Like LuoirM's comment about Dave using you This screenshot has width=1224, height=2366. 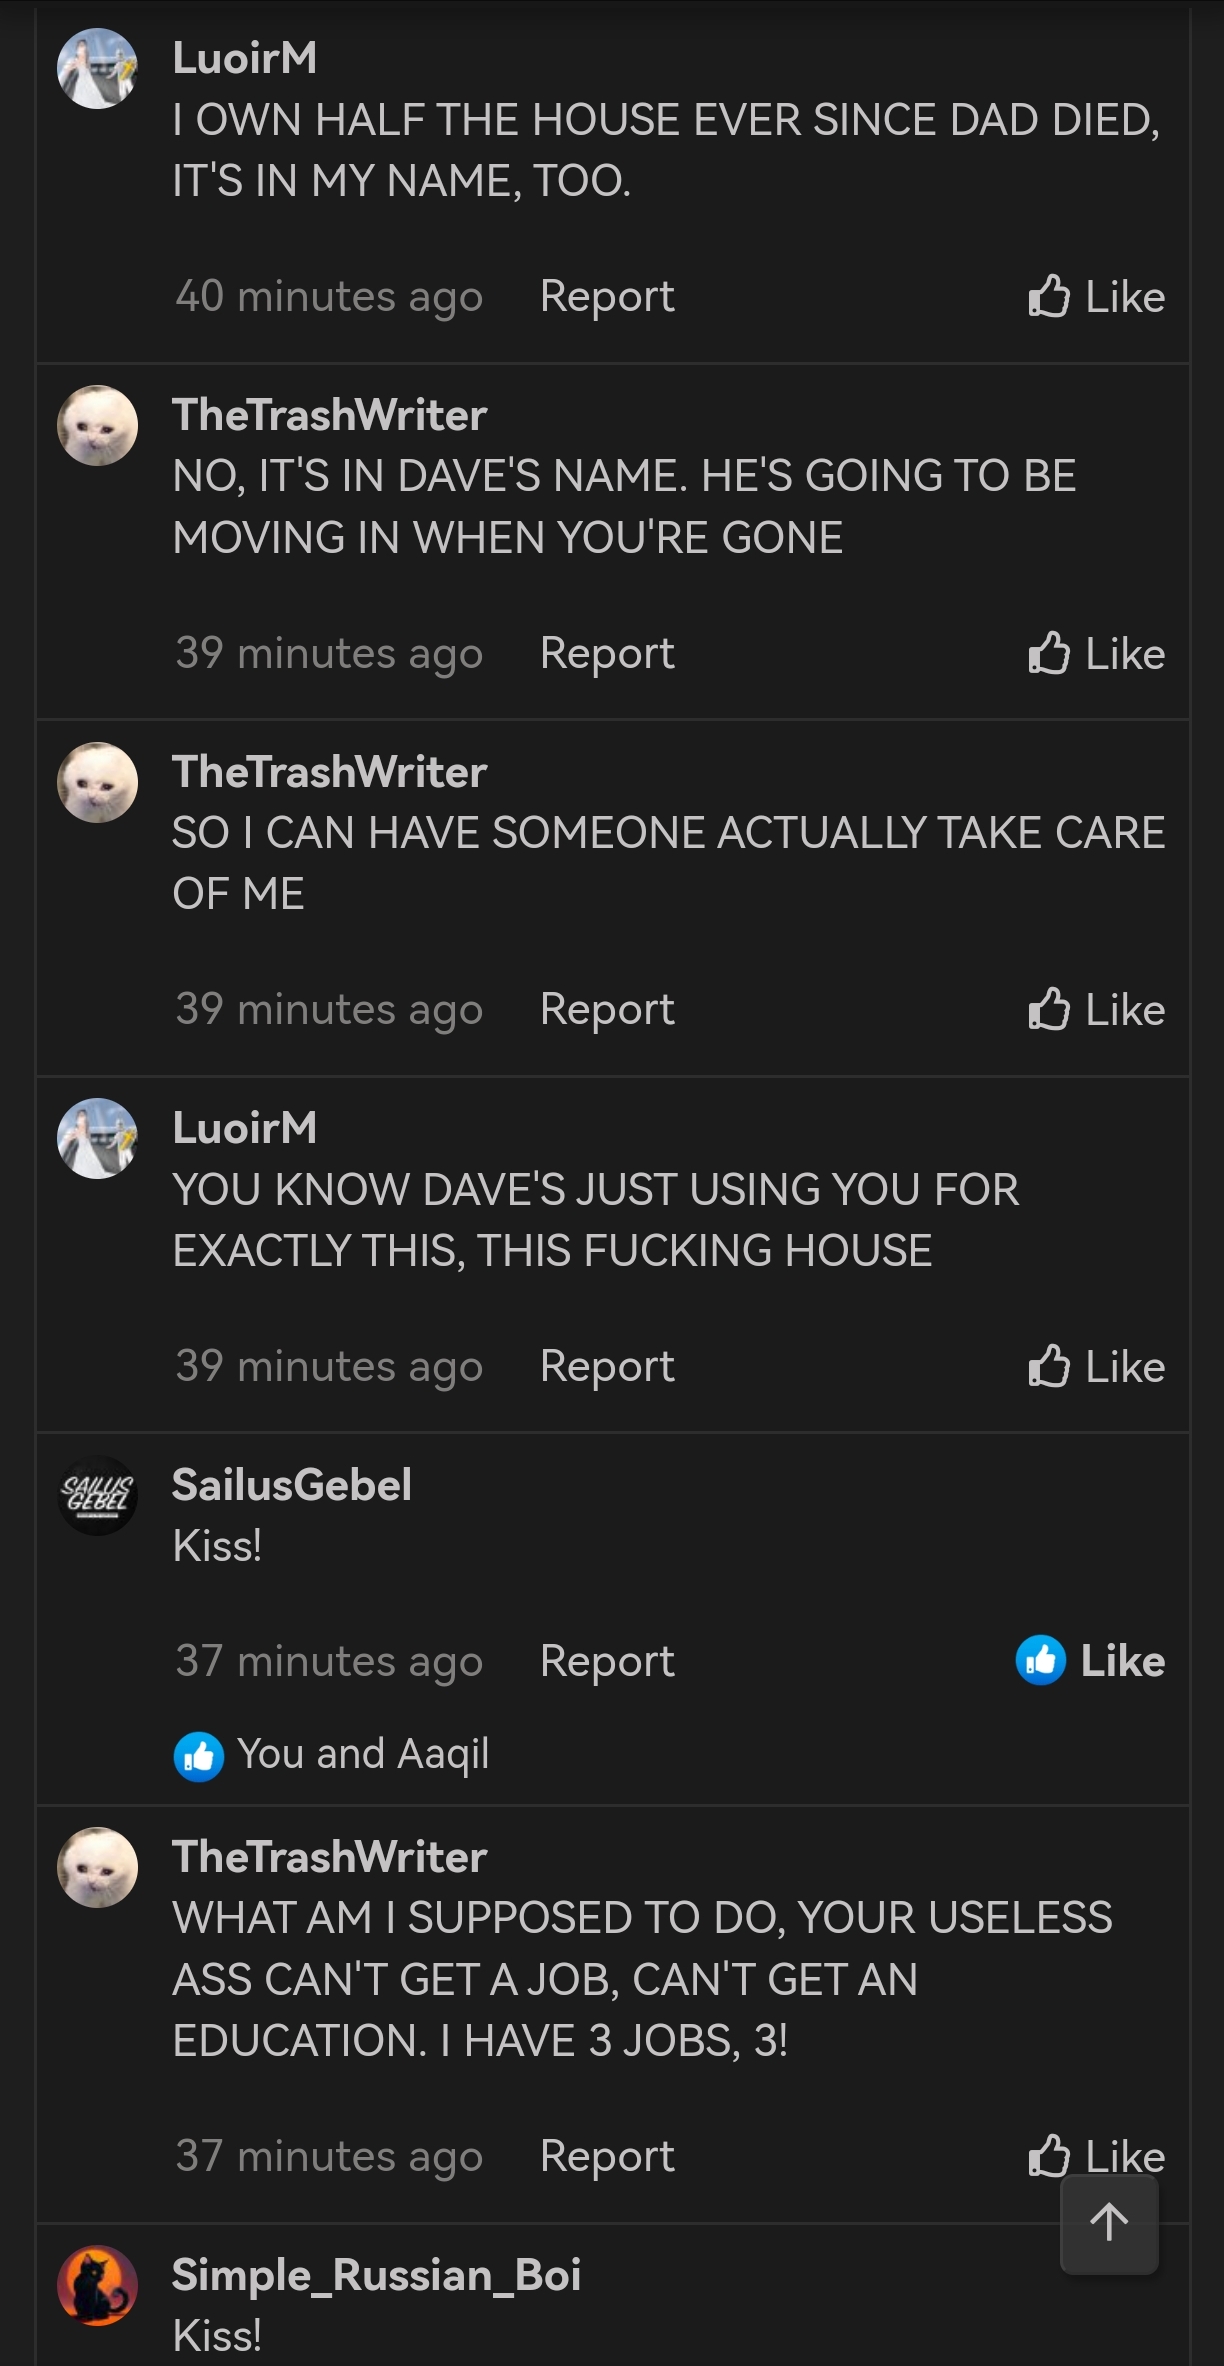pyautogui.click(x=1096, y=1367)
